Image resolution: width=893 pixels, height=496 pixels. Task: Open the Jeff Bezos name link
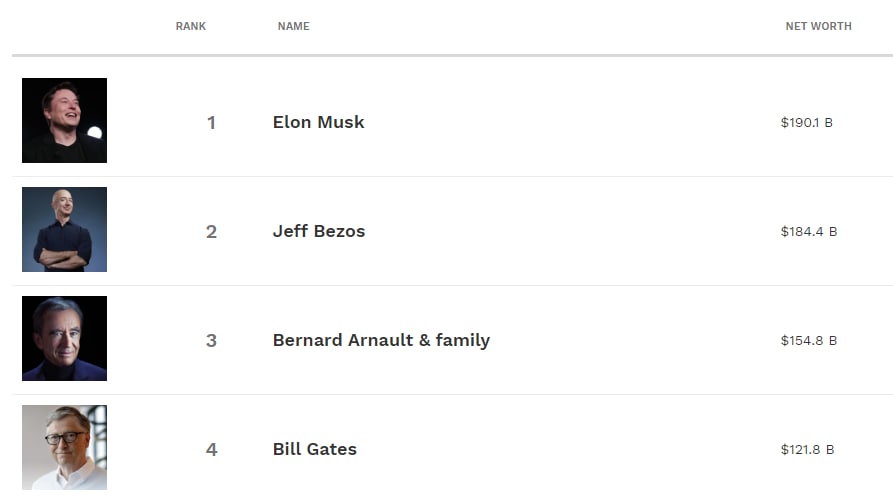tap(319, 231)
